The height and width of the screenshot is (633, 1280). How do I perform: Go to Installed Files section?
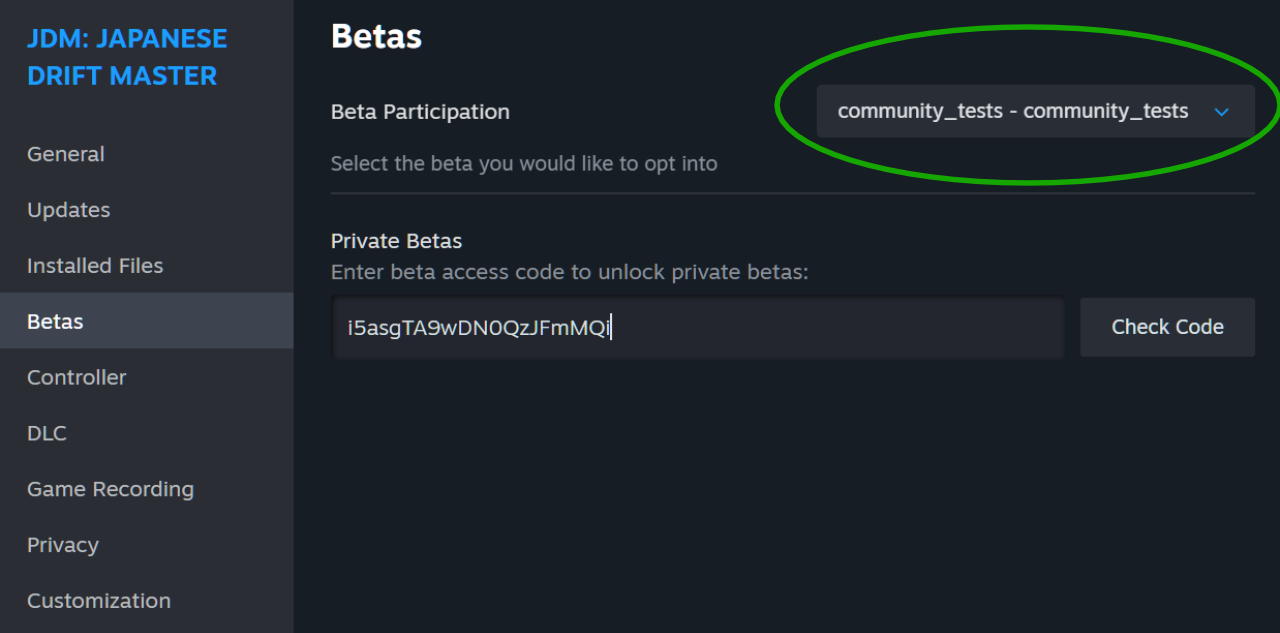pyautogui.click(x=95, y=266)
